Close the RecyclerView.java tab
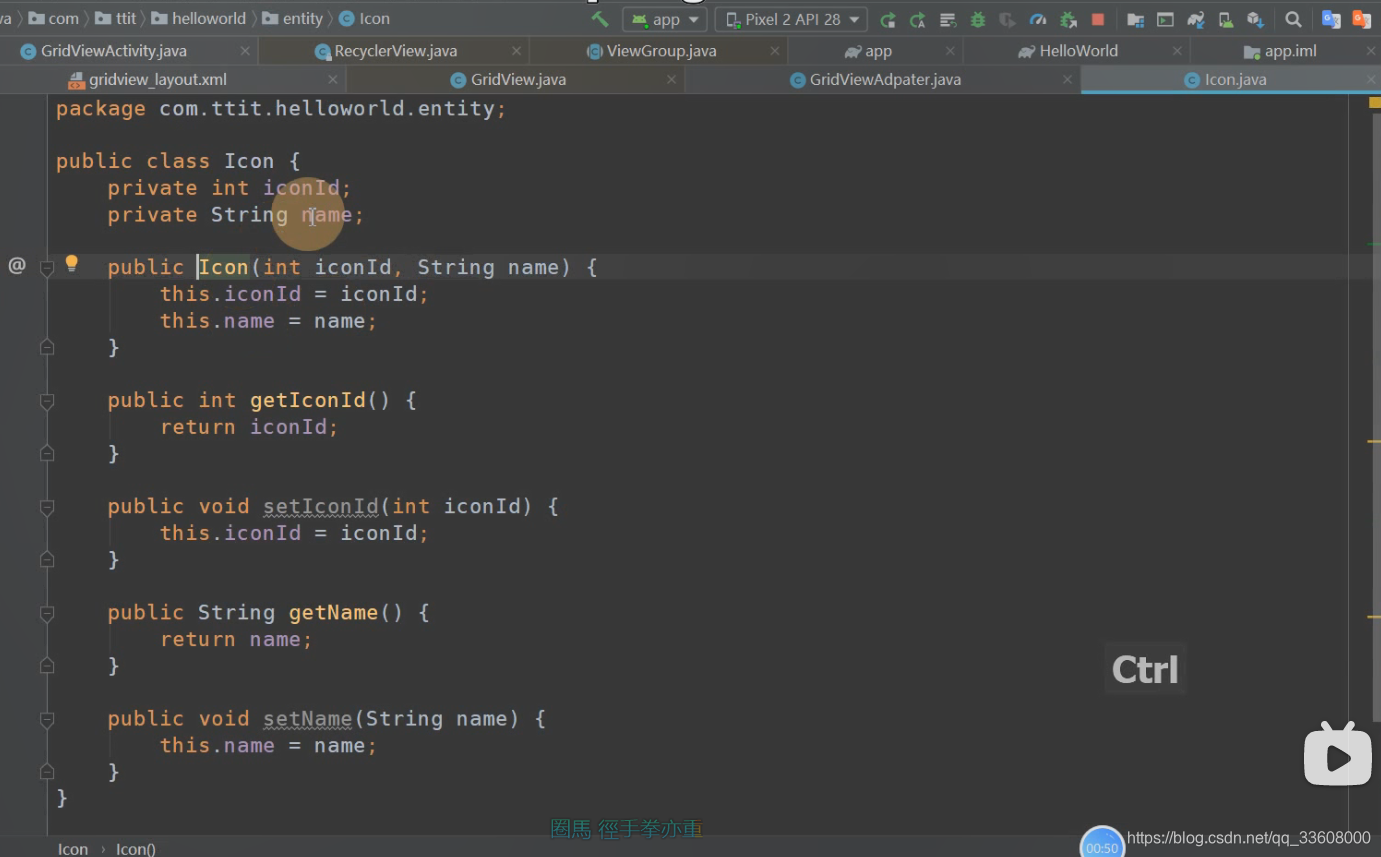This screenshot has width=1381, height=857. click(516, 51)
